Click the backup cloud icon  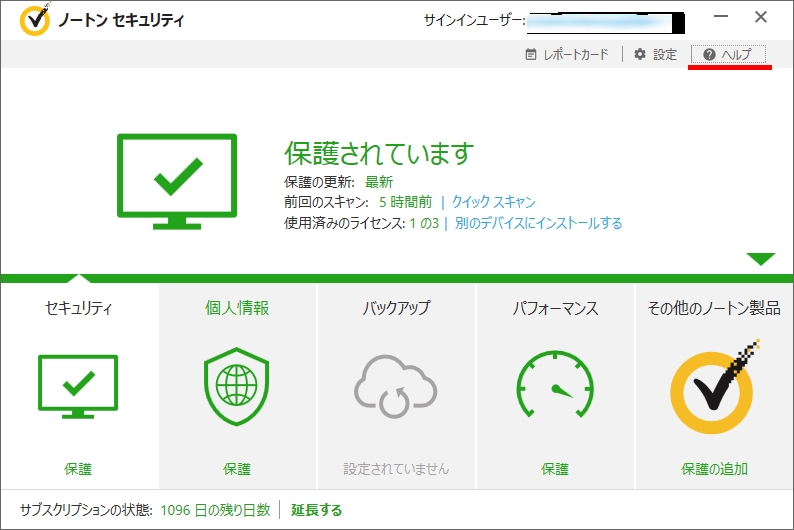pos(395,386)
